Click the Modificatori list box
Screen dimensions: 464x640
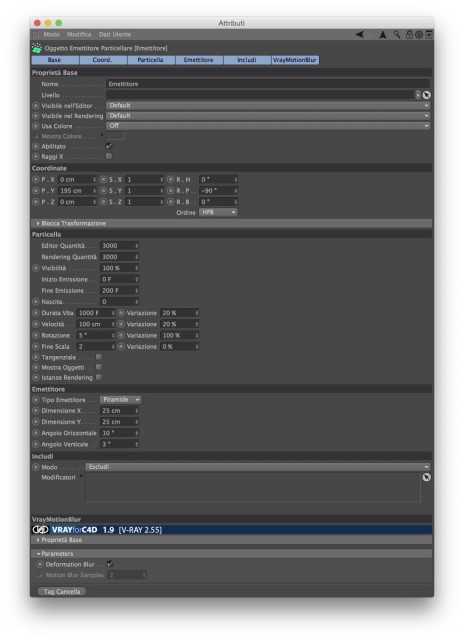[x=253, y=487]
